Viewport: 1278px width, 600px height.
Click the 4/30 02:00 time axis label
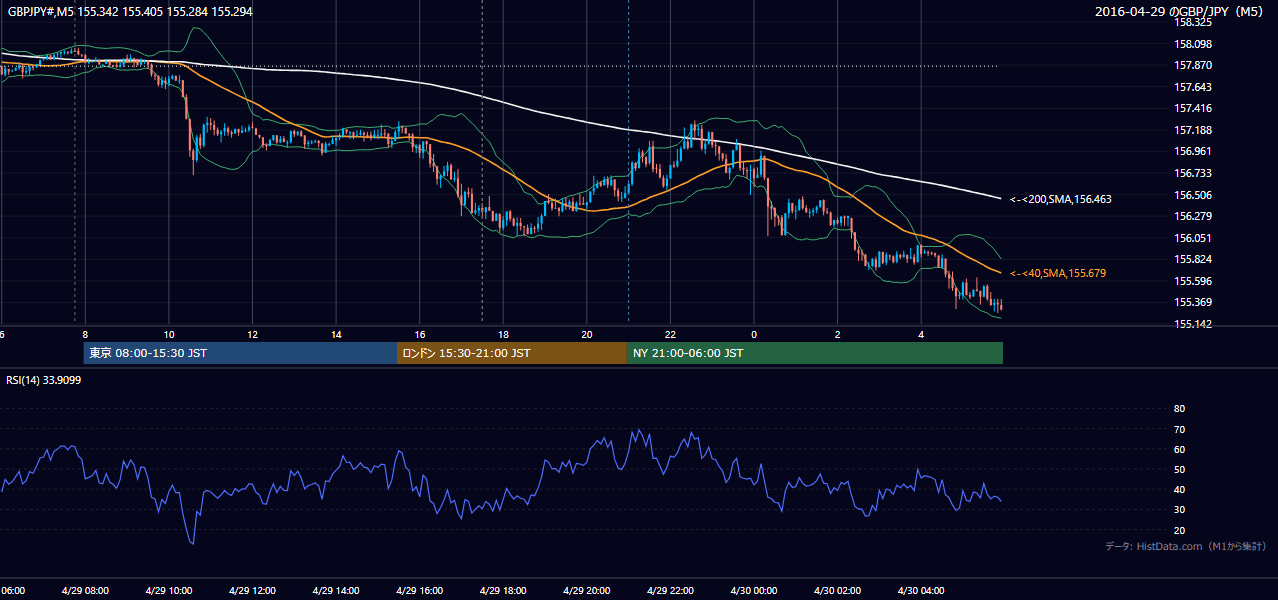(837, 590)
